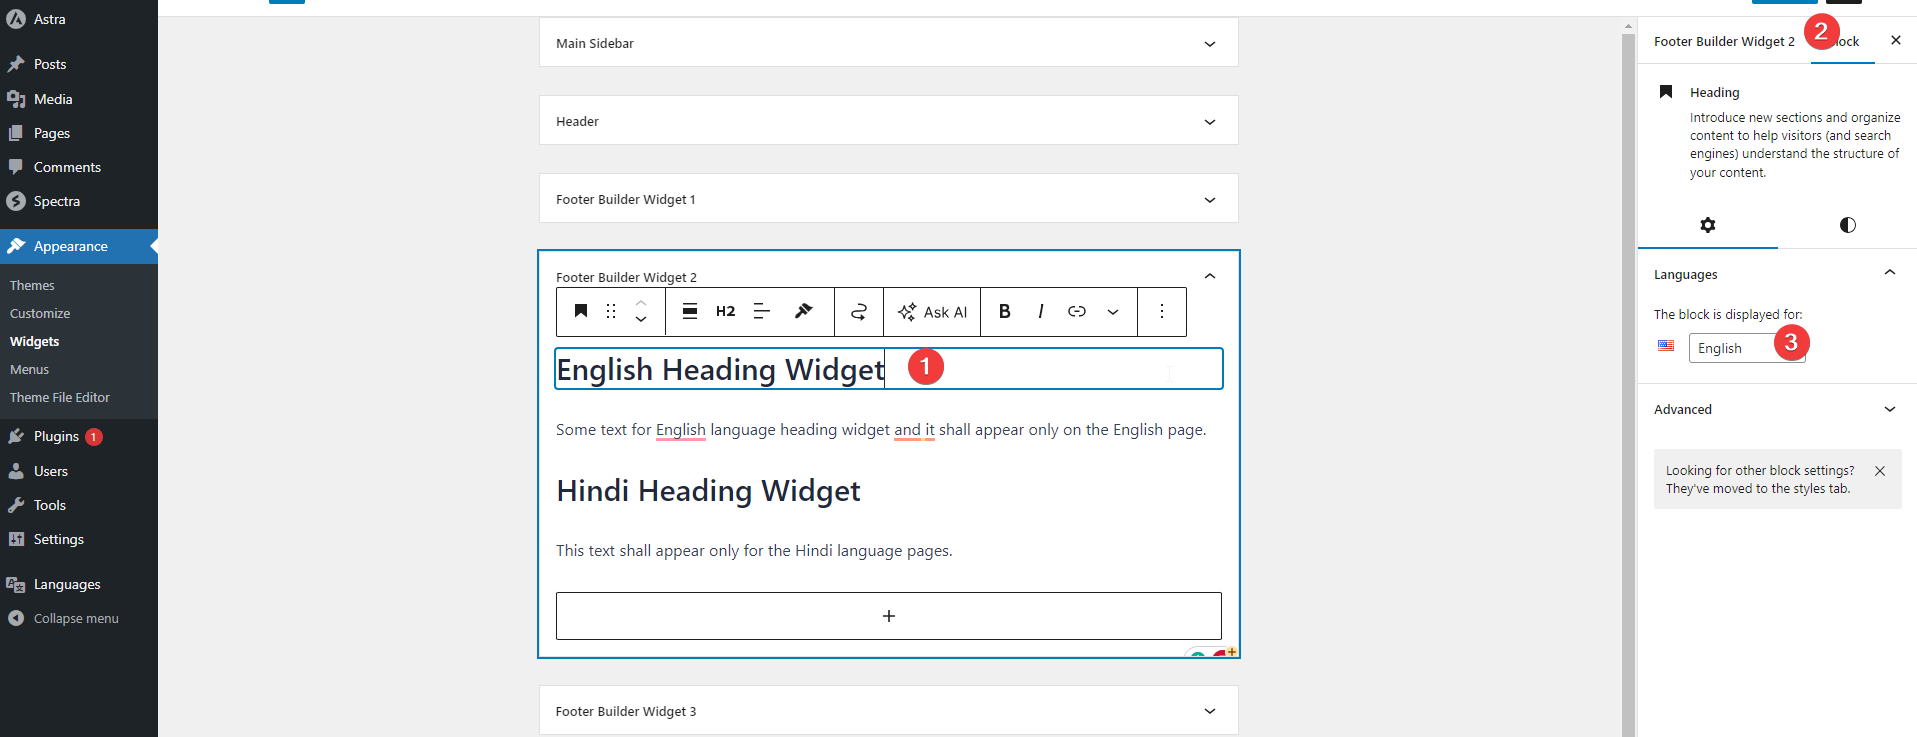Click the Heading bookmark icon in sidebar panel

tap(1666, 92)
